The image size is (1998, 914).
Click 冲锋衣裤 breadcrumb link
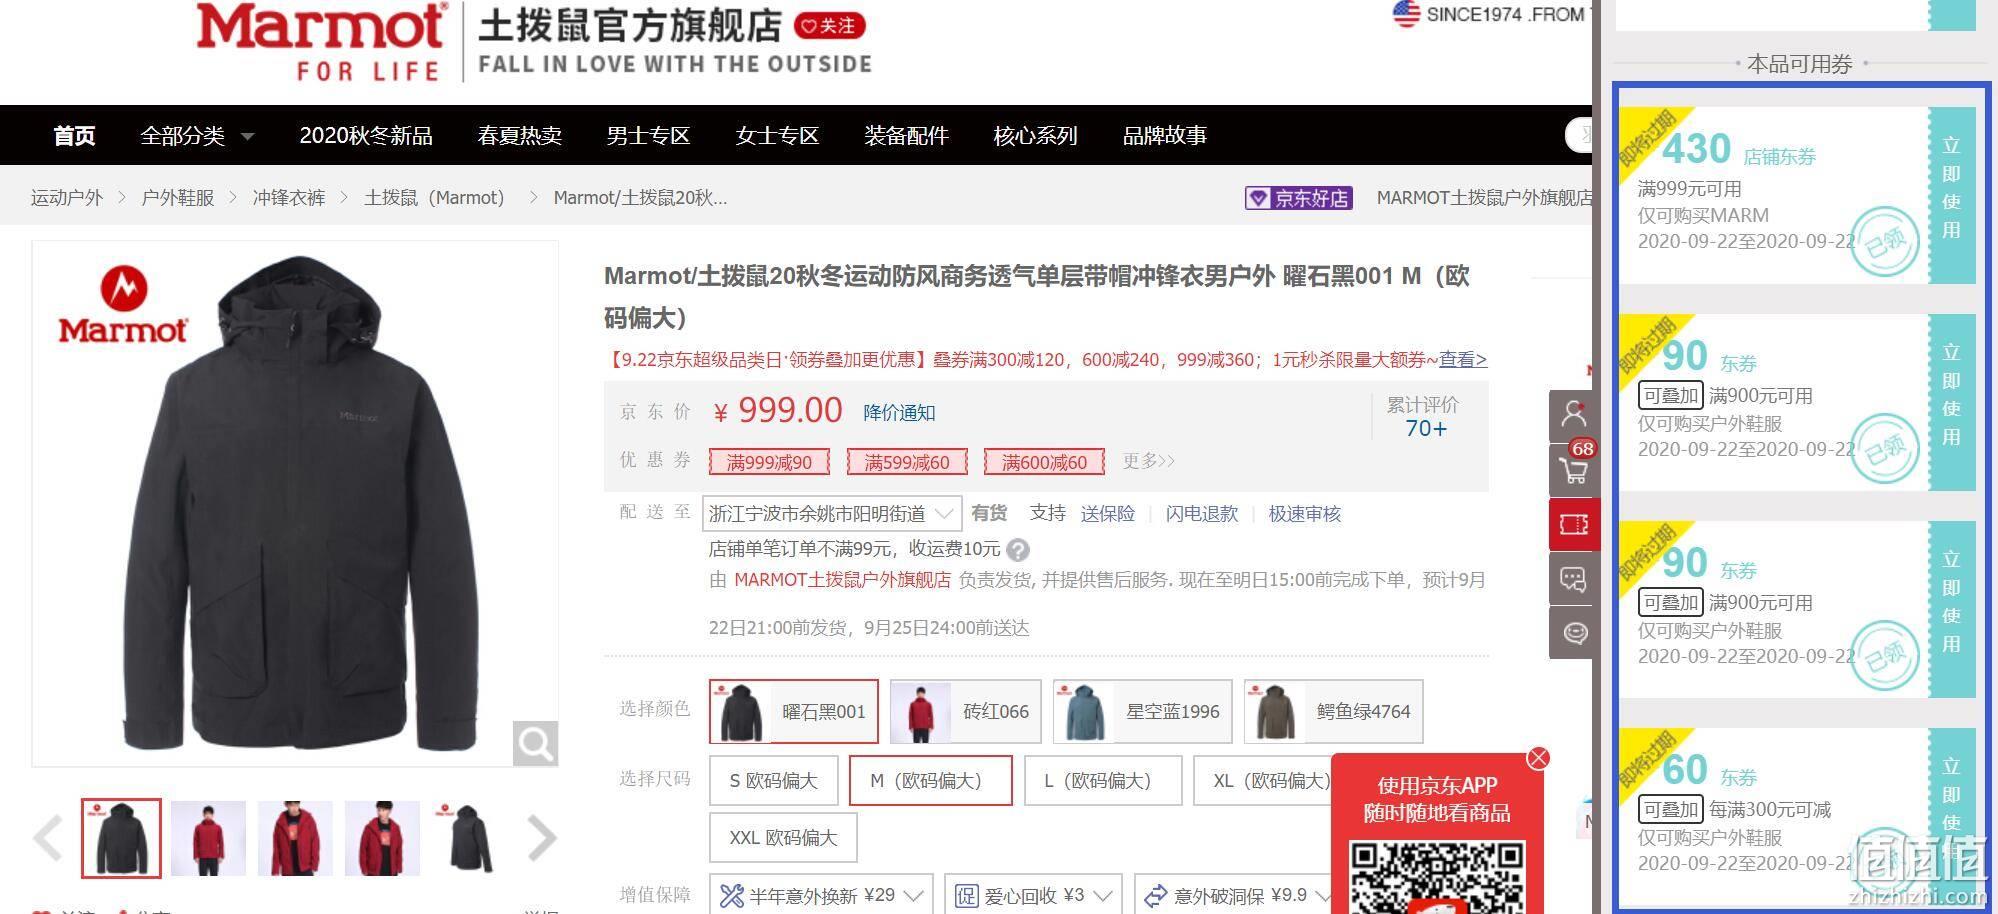289,198
